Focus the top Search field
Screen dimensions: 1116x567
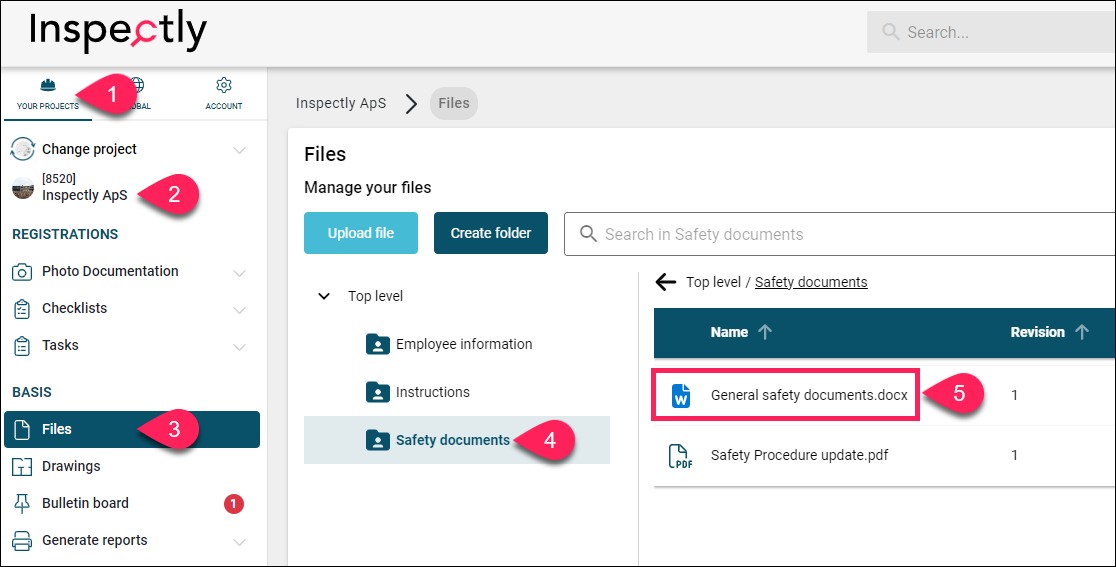click(x=991, y=32)
